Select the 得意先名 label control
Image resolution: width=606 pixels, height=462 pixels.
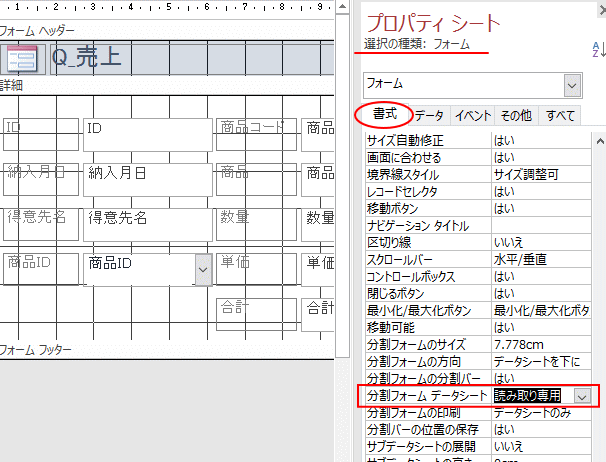tap(41, 224)
